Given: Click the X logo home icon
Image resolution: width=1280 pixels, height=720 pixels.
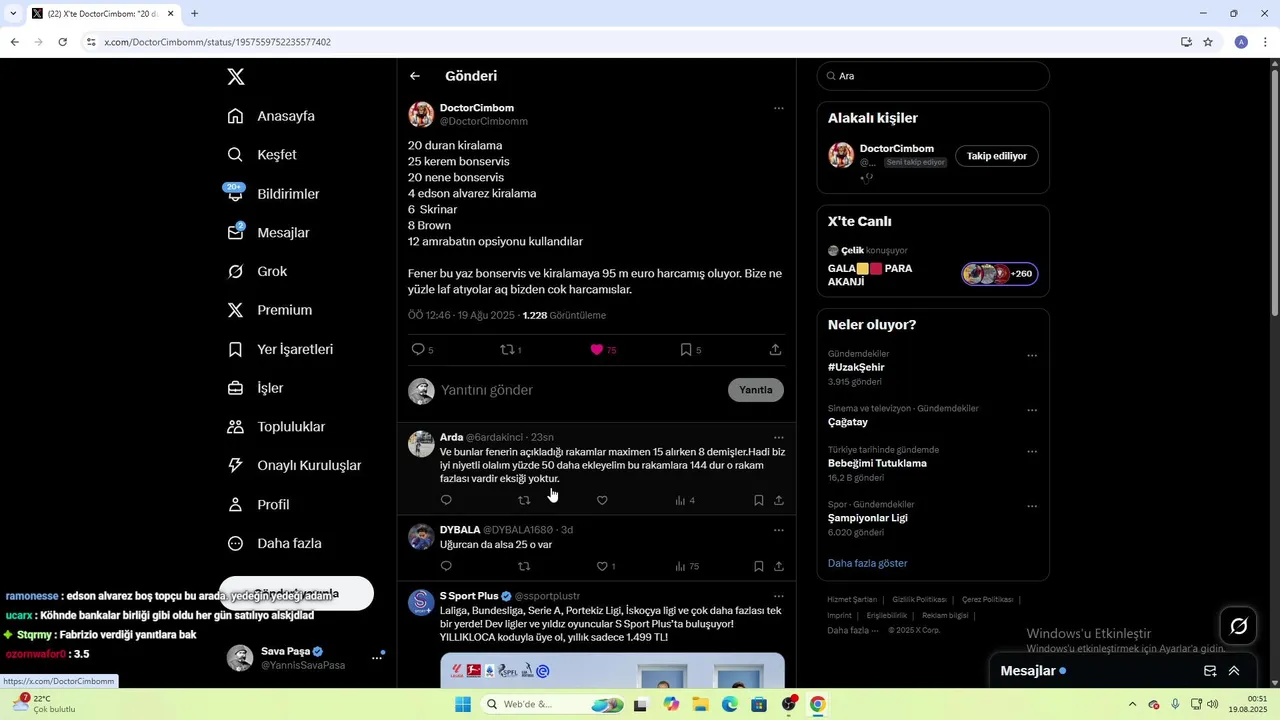Looking at the screenshot, I should [235, 77].
